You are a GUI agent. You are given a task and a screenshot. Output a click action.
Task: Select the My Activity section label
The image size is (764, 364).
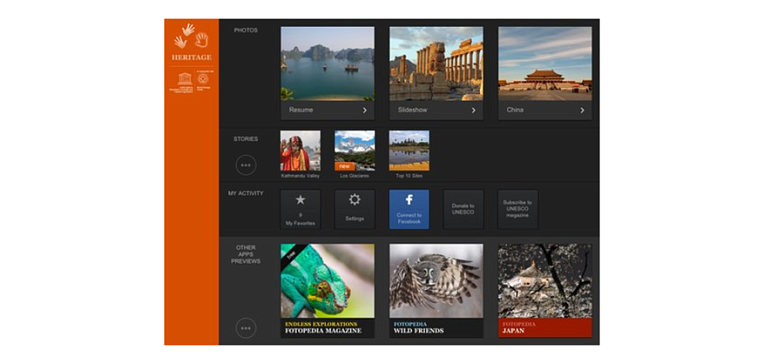246,193
